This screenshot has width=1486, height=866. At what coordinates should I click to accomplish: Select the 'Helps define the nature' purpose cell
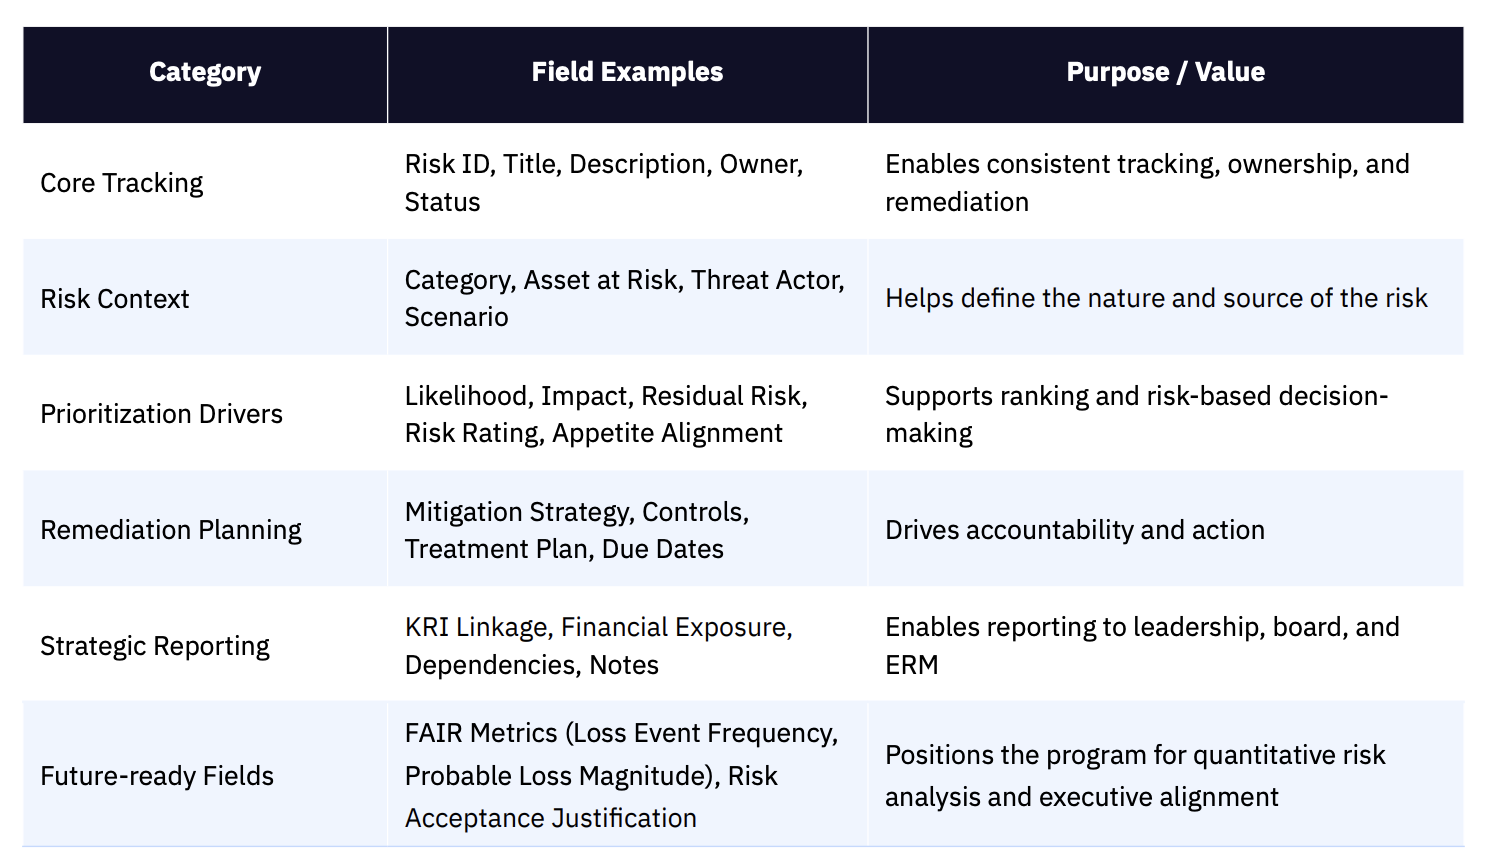1156,299
